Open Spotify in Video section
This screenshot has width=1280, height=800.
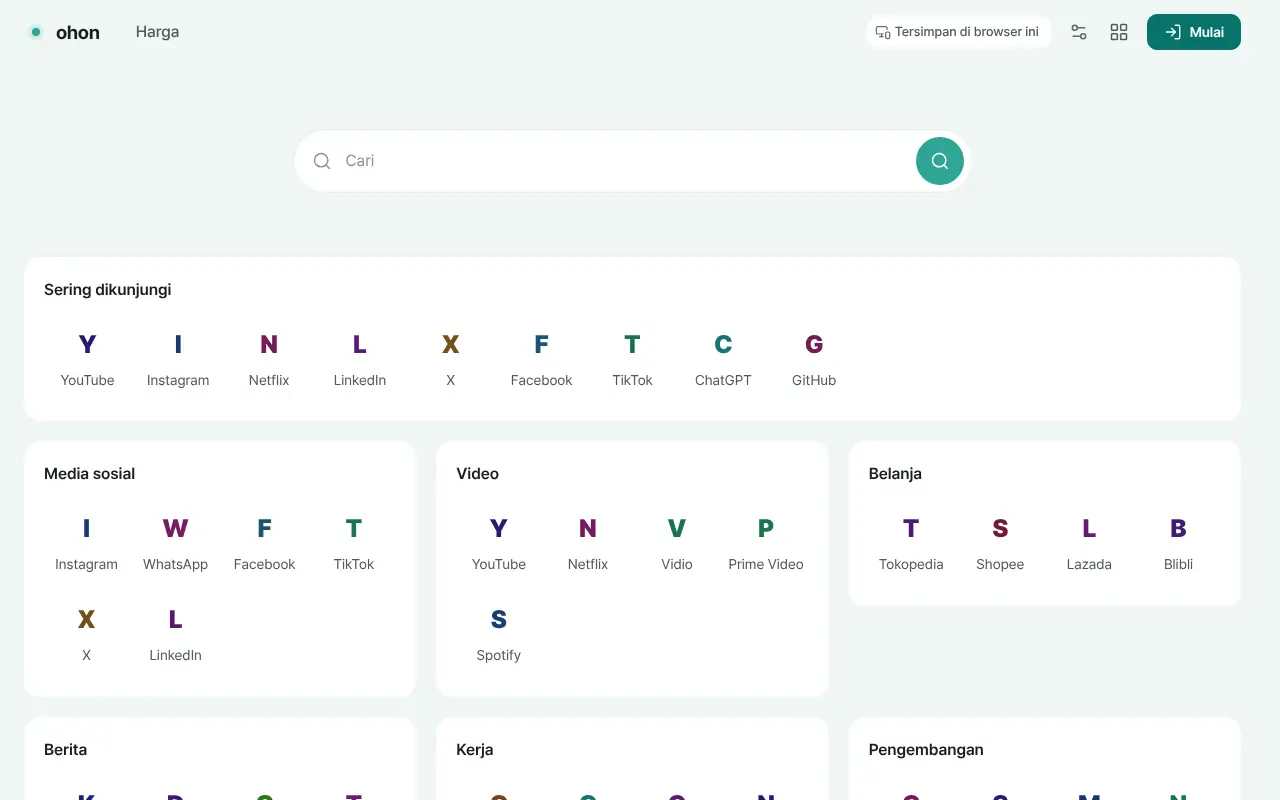tap(499, 634)
